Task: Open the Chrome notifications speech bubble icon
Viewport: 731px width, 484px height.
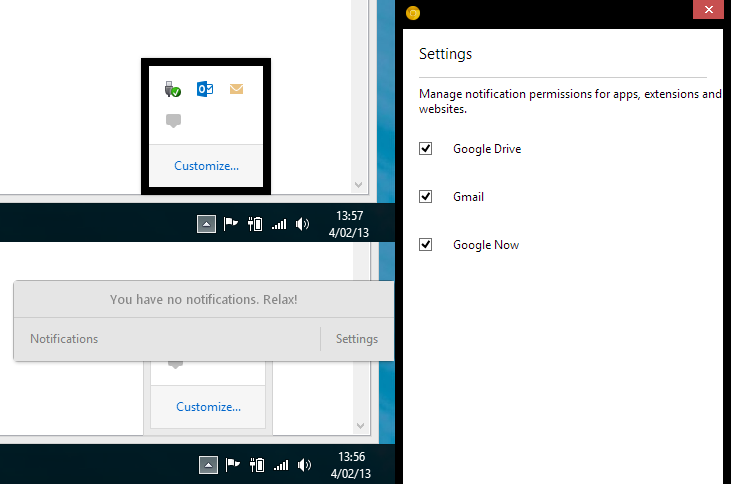Action: coord(173,120)
